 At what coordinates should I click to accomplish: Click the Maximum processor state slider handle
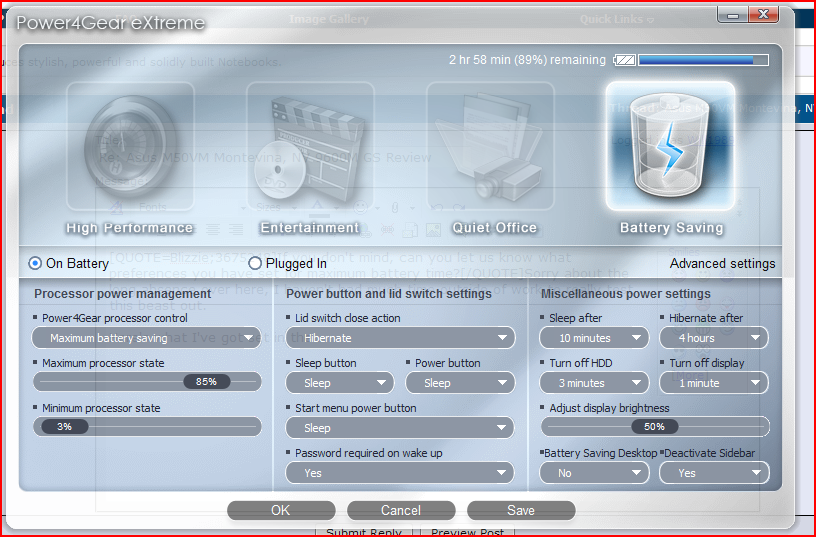(207, 382)
